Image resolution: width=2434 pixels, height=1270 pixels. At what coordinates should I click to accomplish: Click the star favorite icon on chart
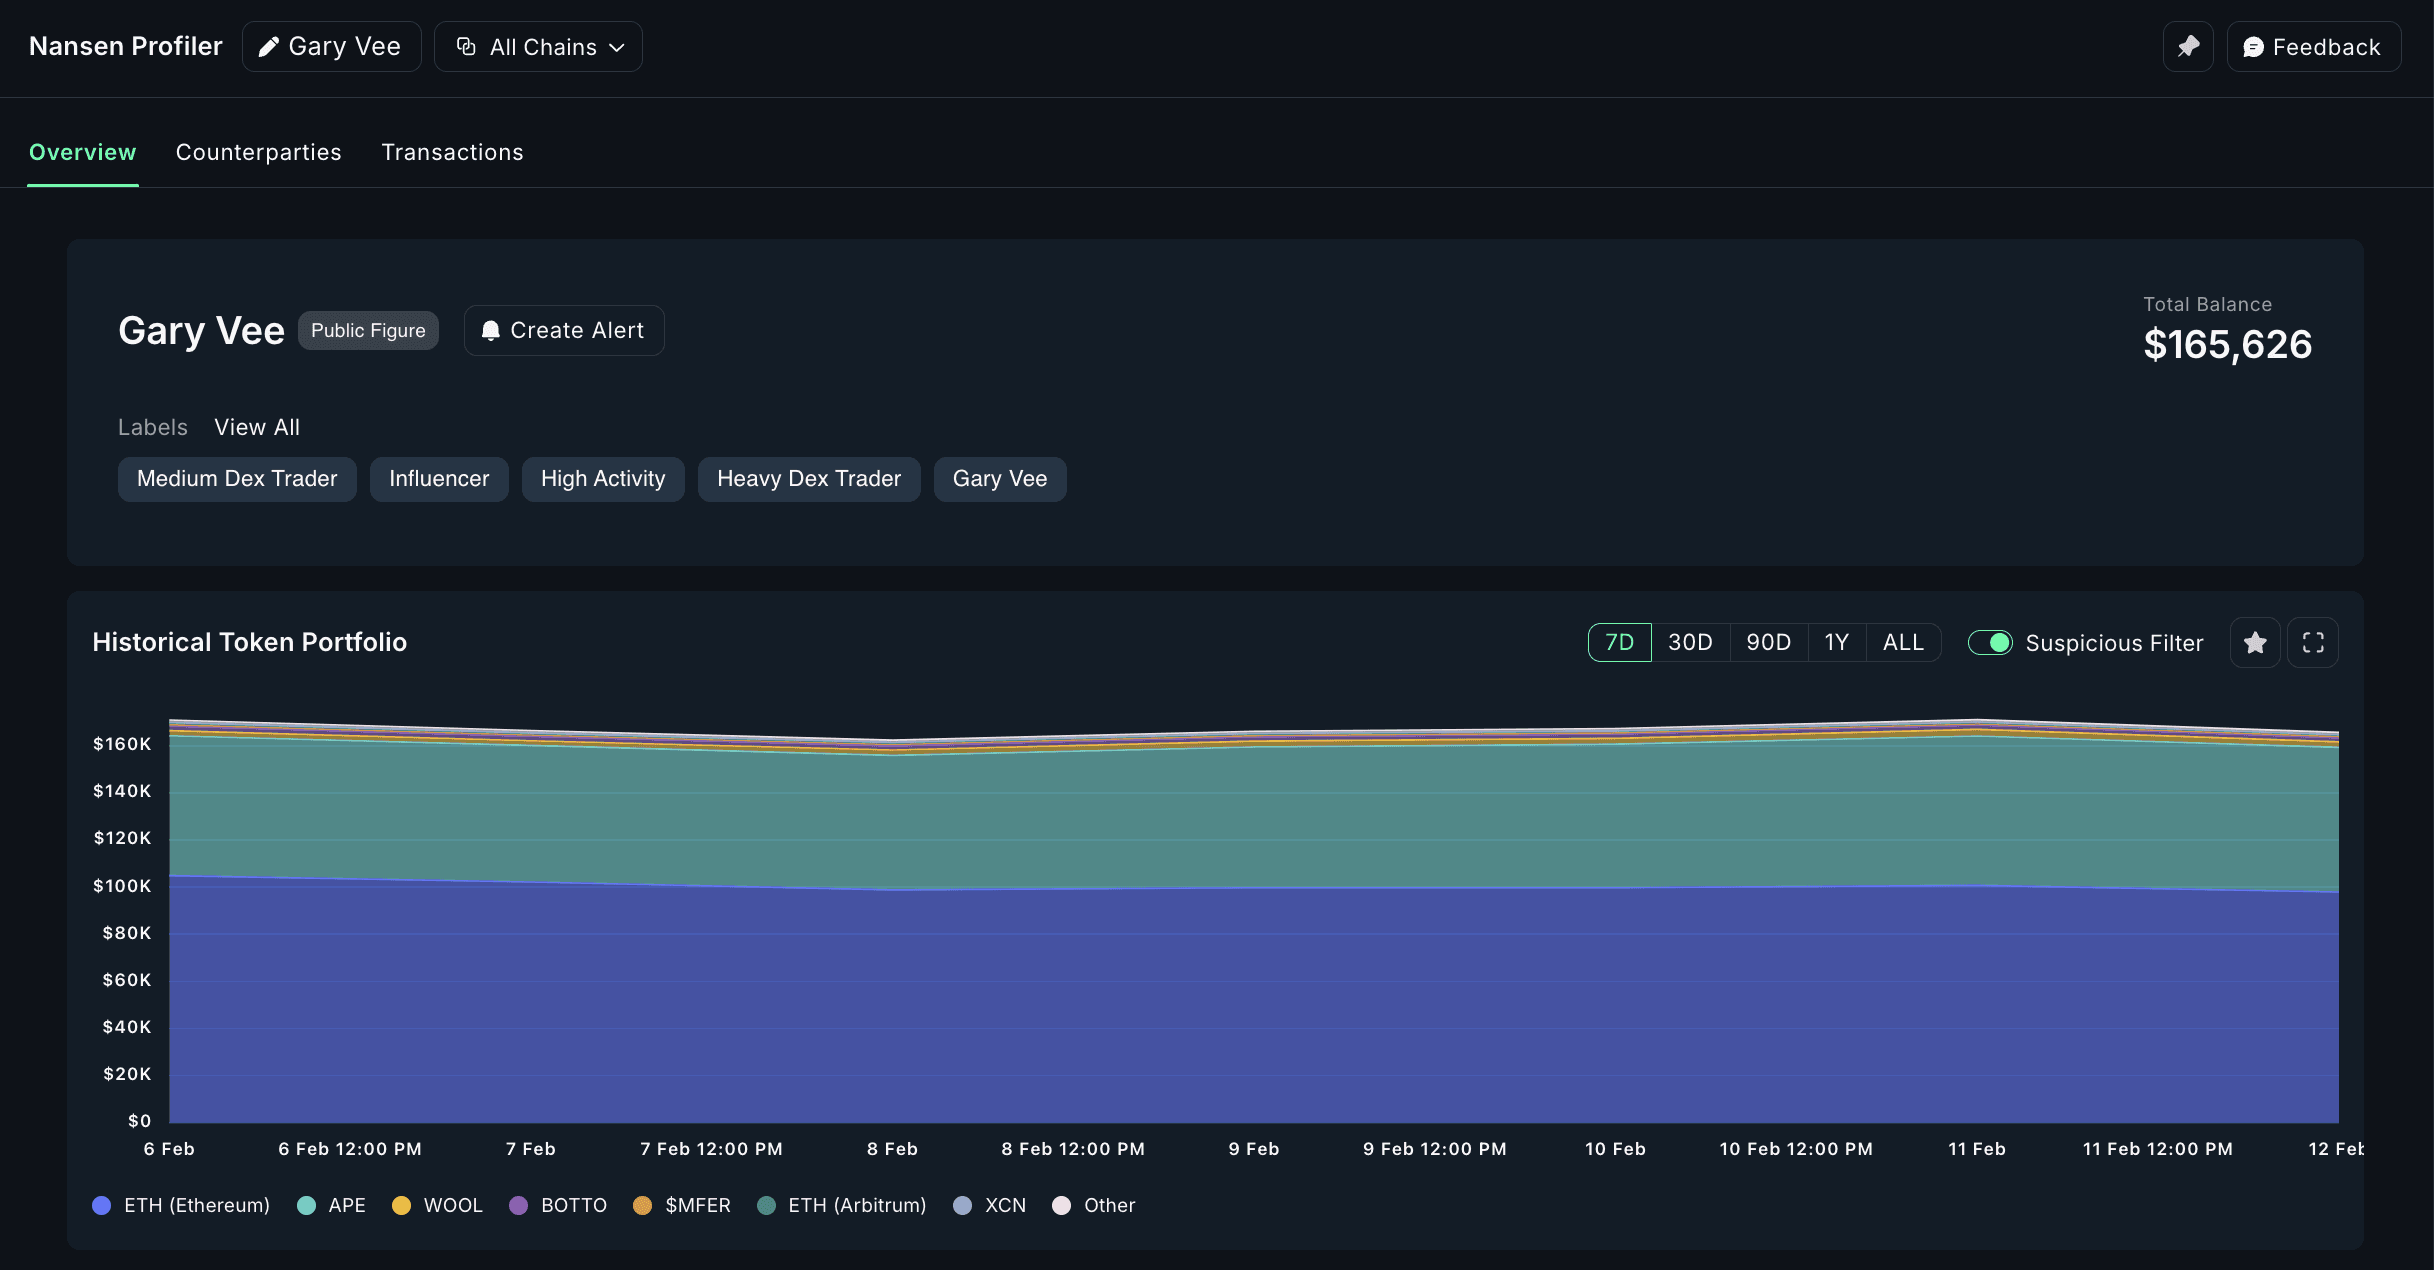(2255, 643)
